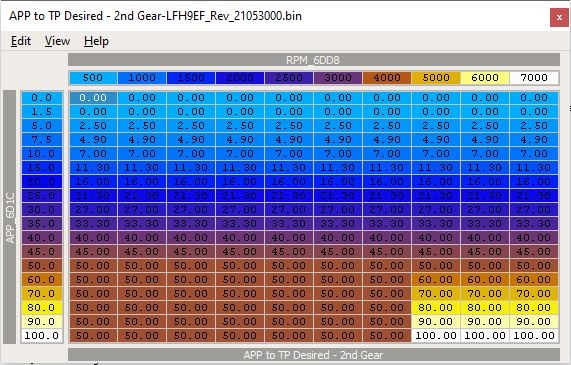Click the 90.00 cell in 5000 RPM column

point(436,321)
